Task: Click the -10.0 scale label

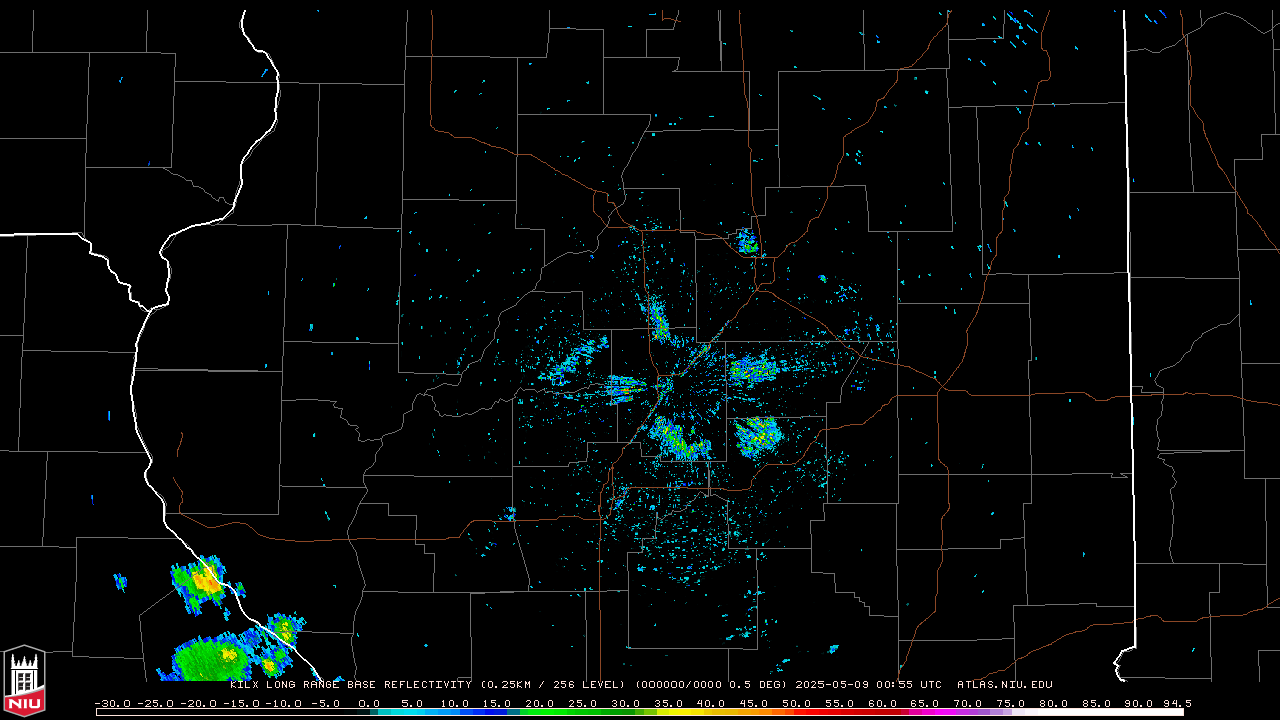Action: point(284,703)
